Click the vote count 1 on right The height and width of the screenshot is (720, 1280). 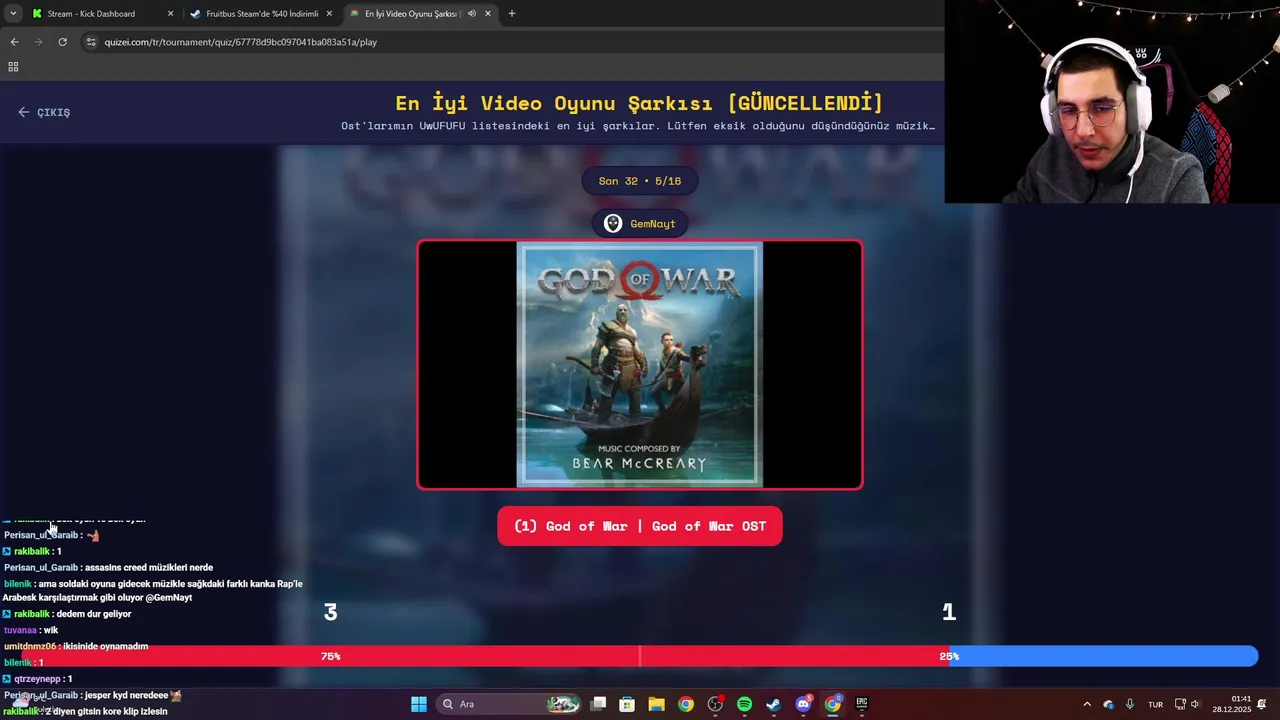949,612
